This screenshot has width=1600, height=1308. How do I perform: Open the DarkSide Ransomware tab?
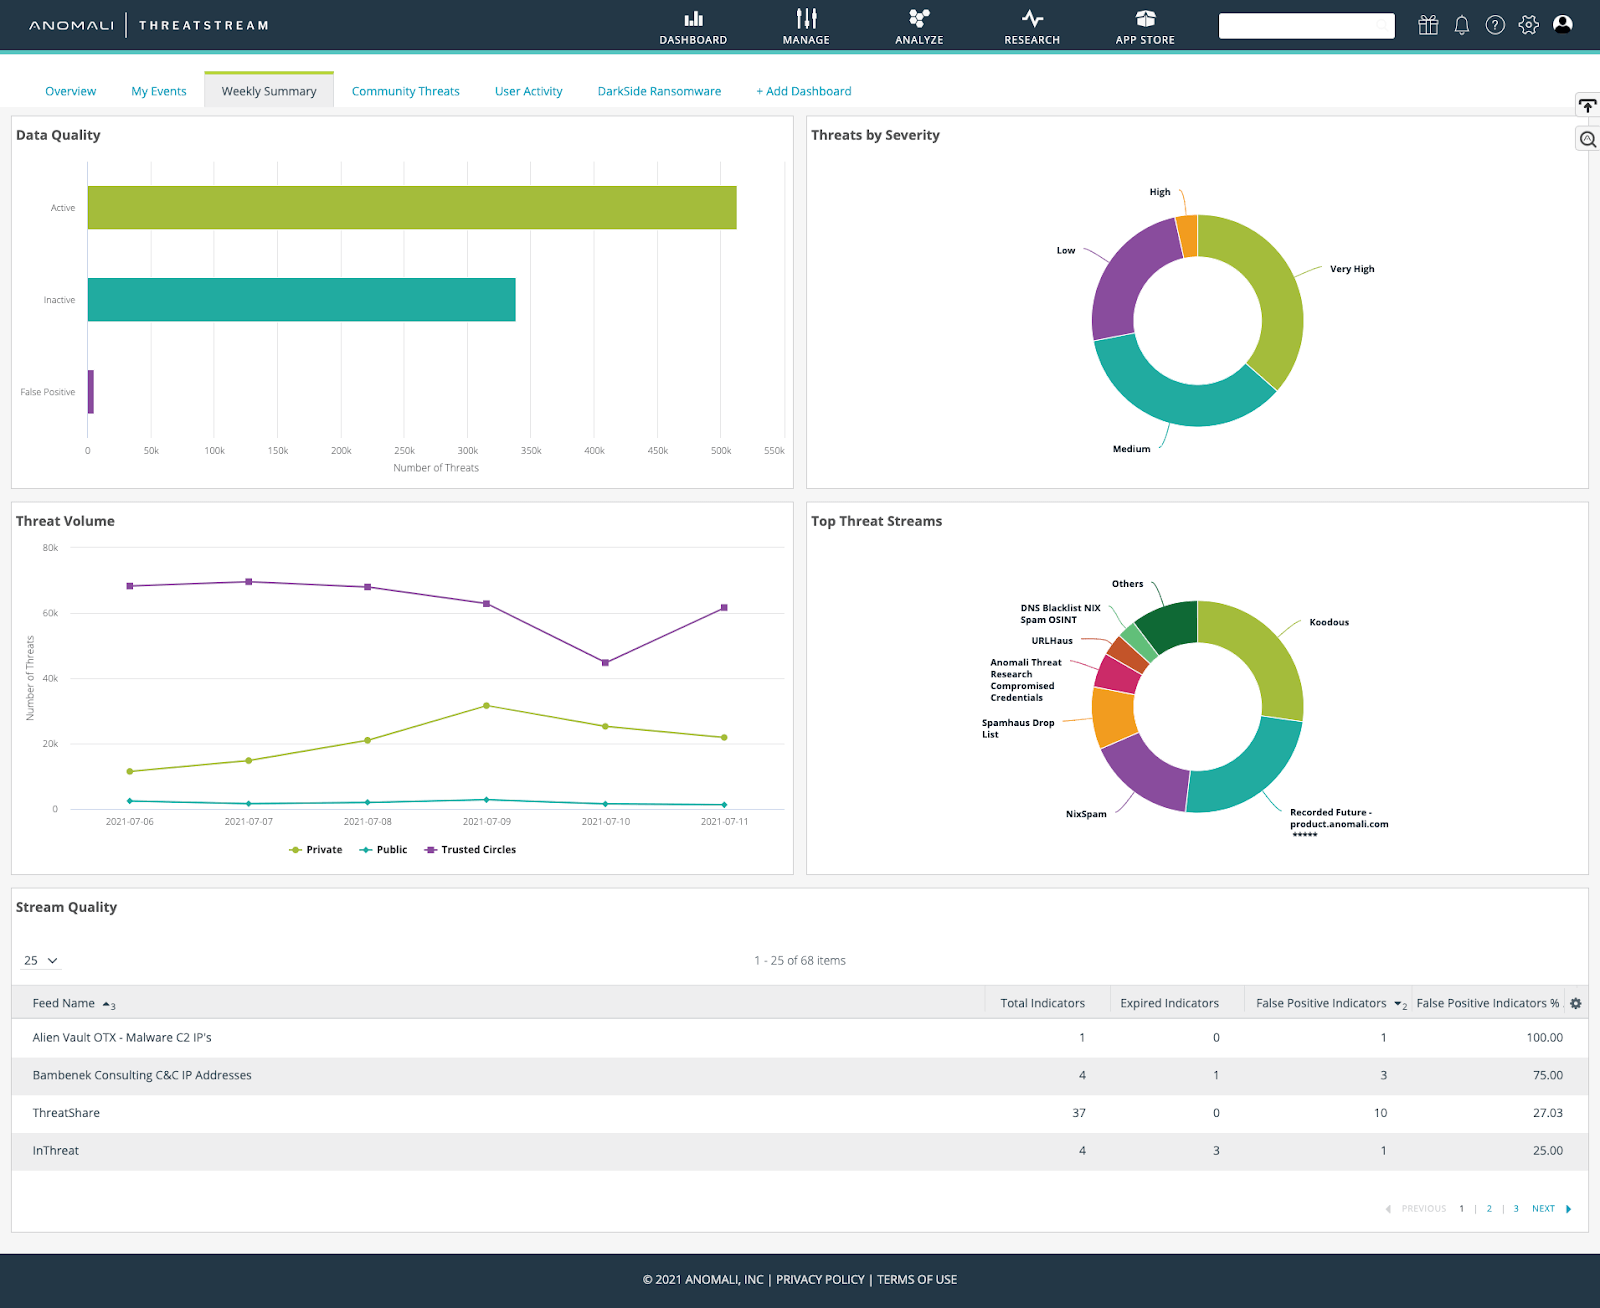coord(659,90)
